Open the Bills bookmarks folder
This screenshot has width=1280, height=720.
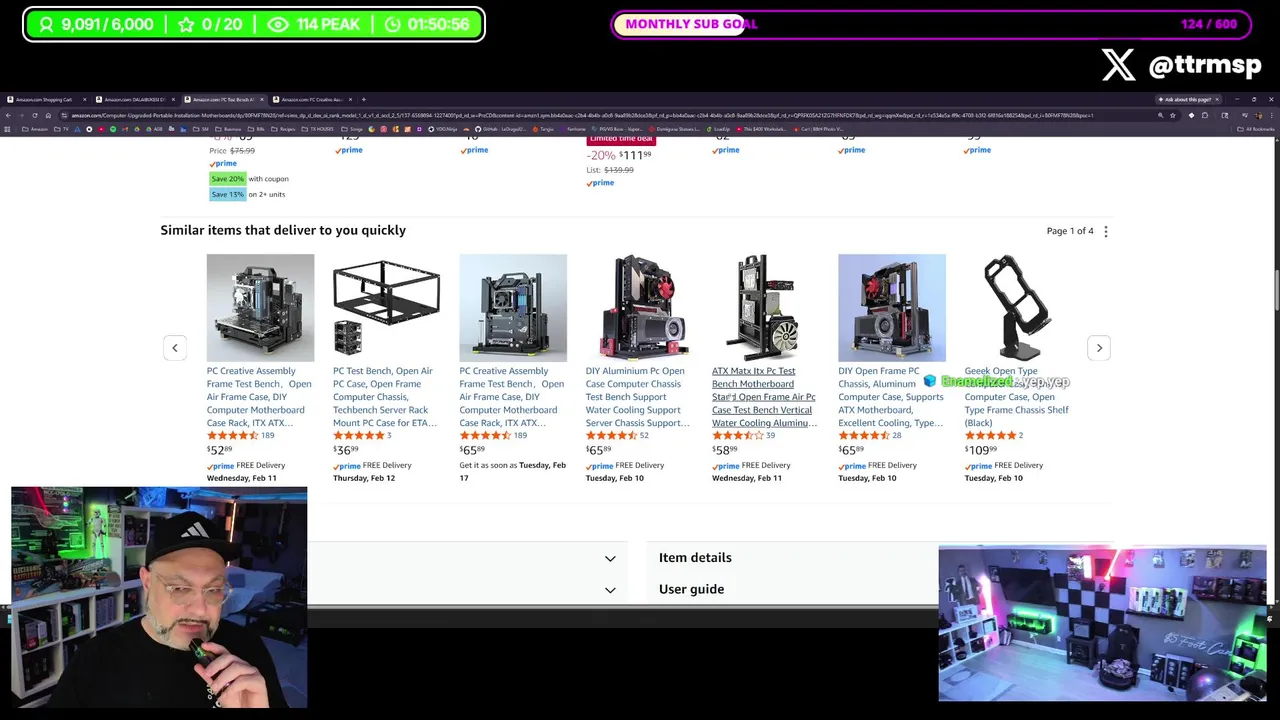(257, 129)
